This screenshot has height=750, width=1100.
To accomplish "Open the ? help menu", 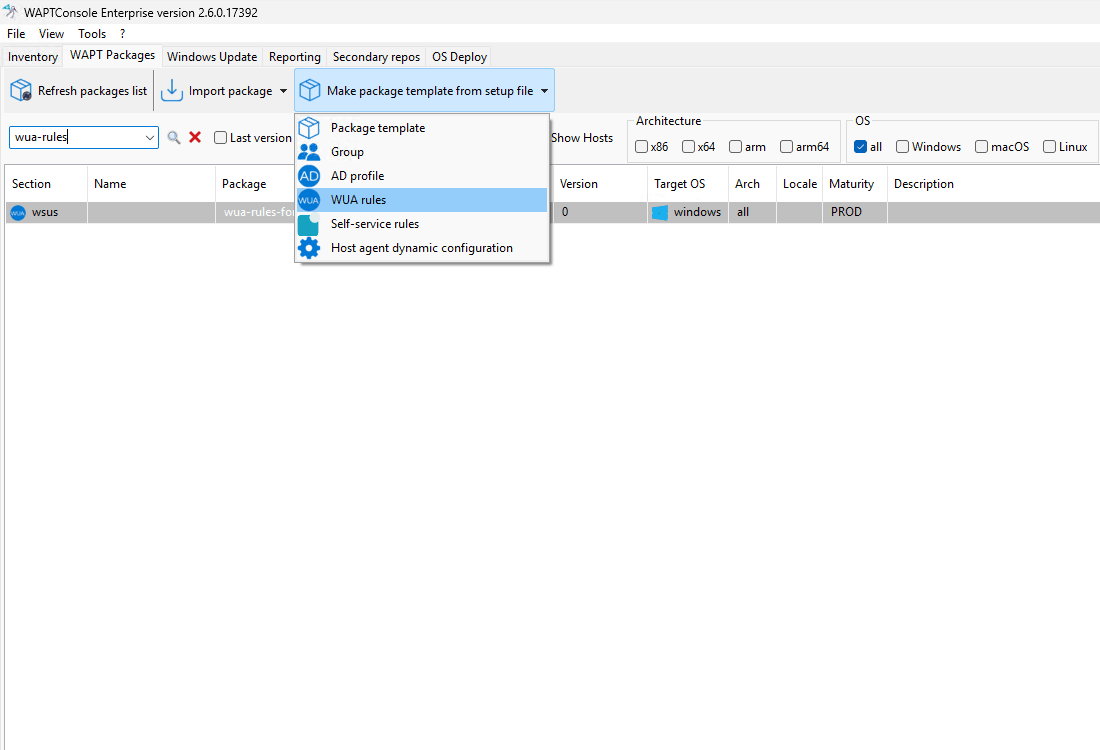I will click(x=123, y=34).
